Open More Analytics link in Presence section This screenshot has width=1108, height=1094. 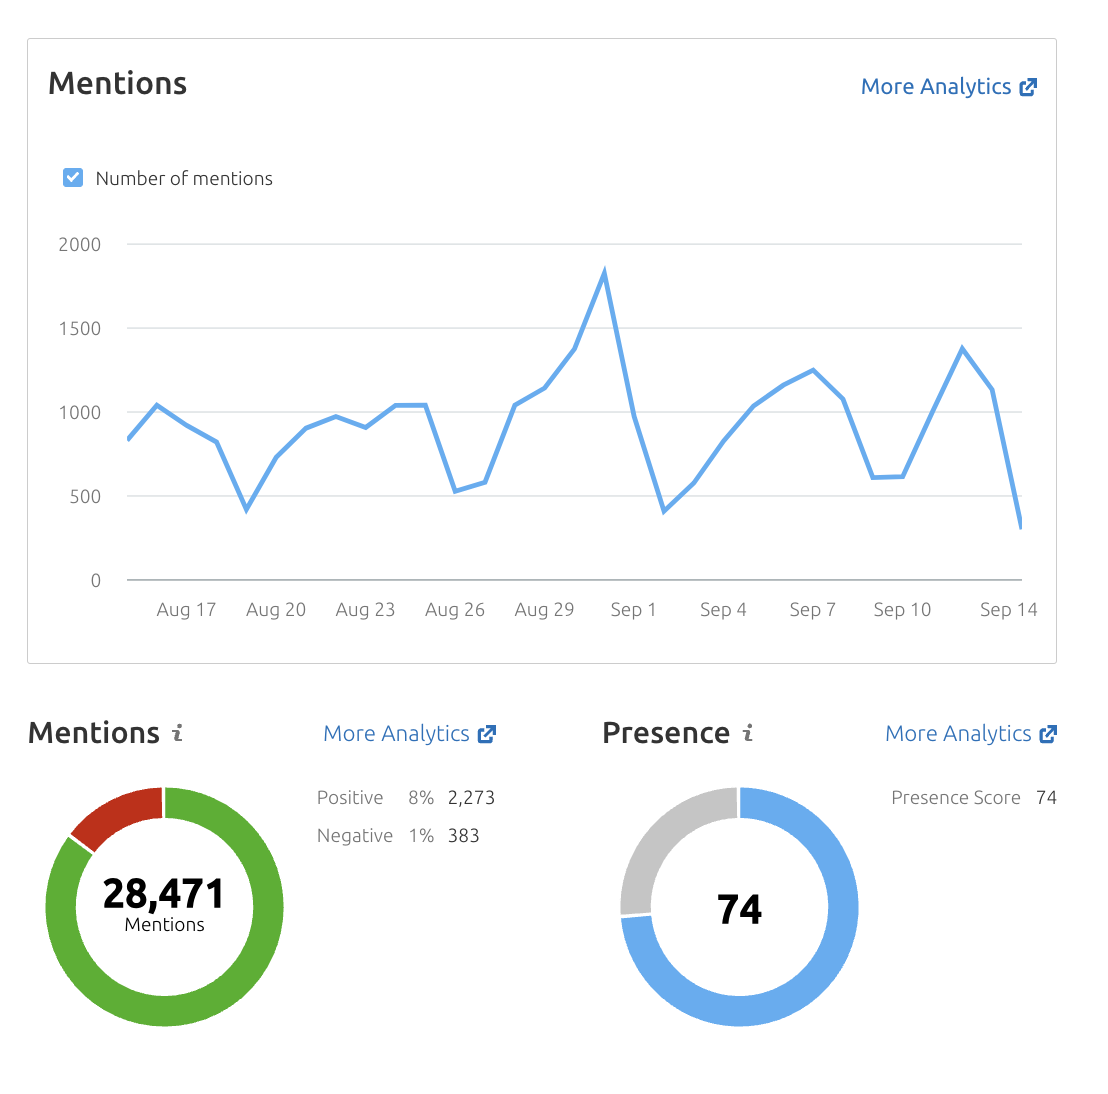(957, 734)
